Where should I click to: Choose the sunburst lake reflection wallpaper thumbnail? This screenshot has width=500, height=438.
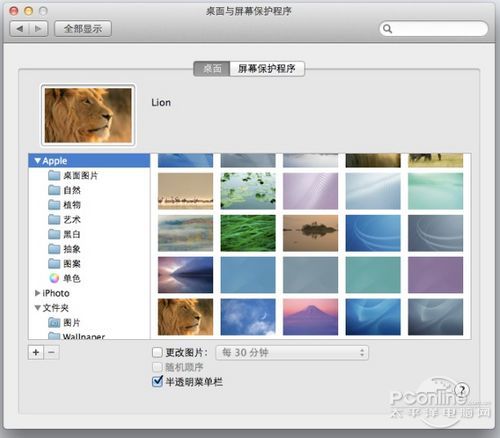coord(185,275)
